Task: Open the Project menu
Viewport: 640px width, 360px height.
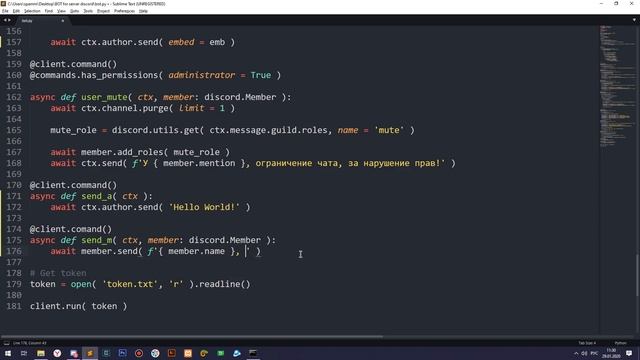Action: coord(103,11)
